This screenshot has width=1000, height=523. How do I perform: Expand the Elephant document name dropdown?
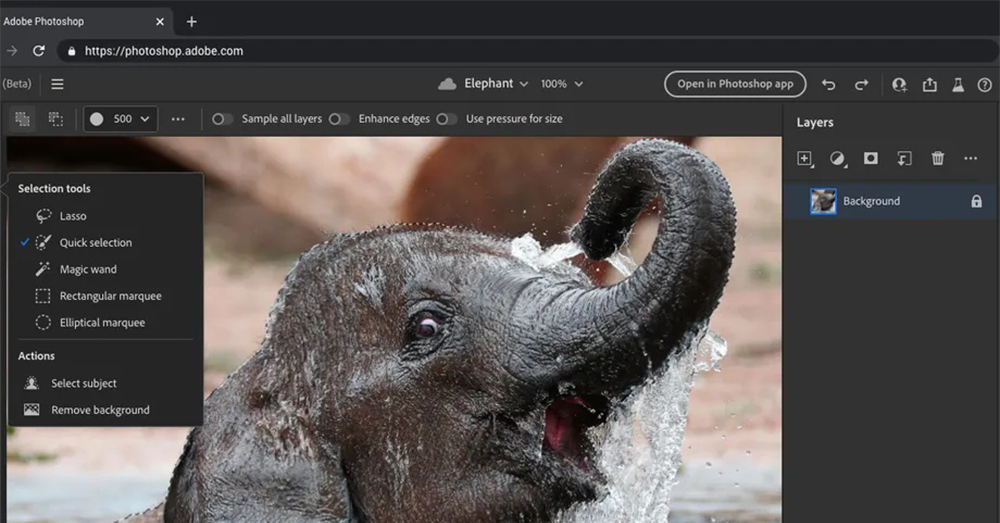click(x=524, y=84)
